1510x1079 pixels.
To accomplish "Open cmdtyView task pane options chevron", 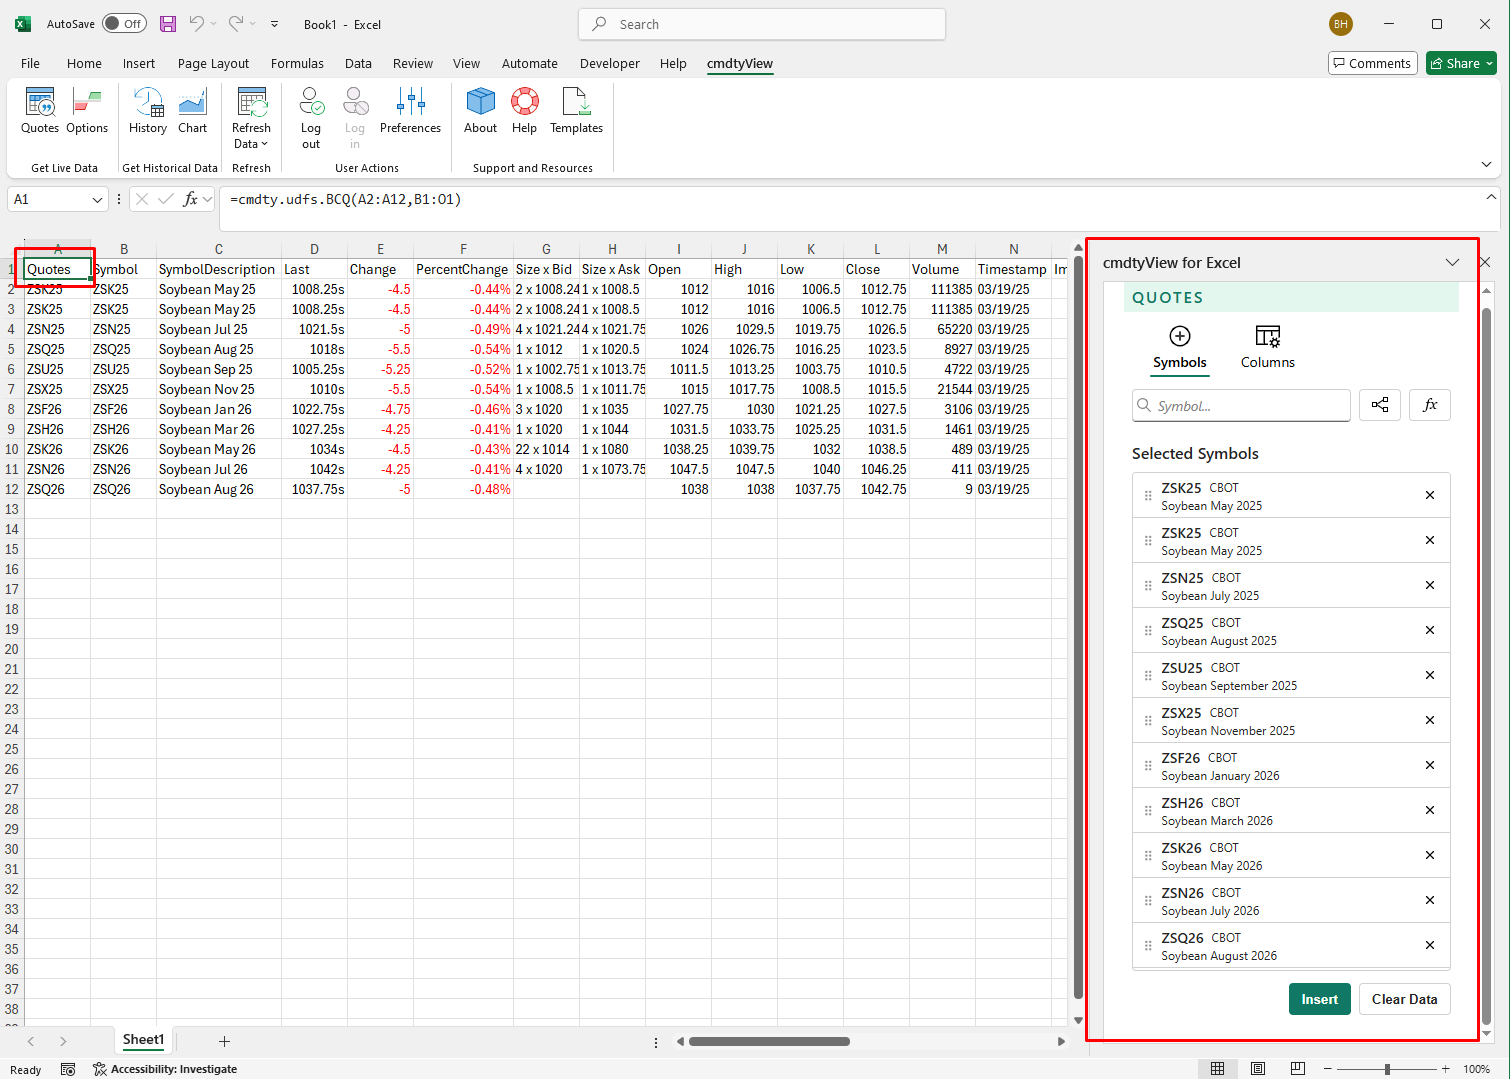I will pos(1452,263).
